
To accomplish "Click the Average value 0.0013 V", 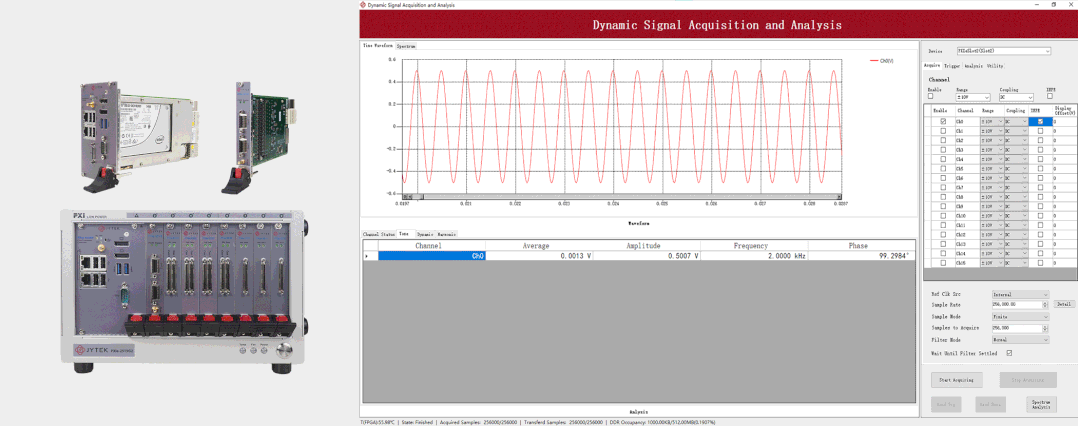I will [539, 256].
